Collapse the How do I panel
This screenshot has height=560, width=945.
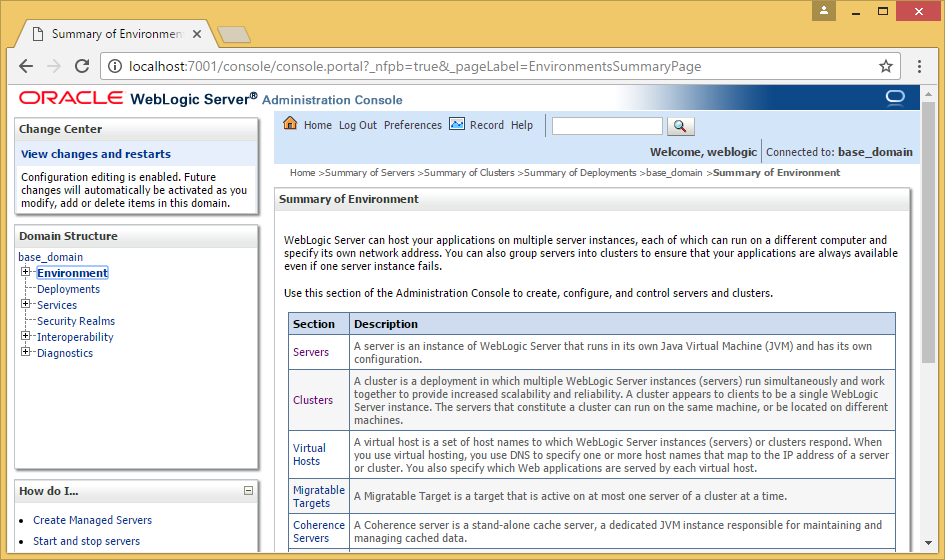[248, 491]
